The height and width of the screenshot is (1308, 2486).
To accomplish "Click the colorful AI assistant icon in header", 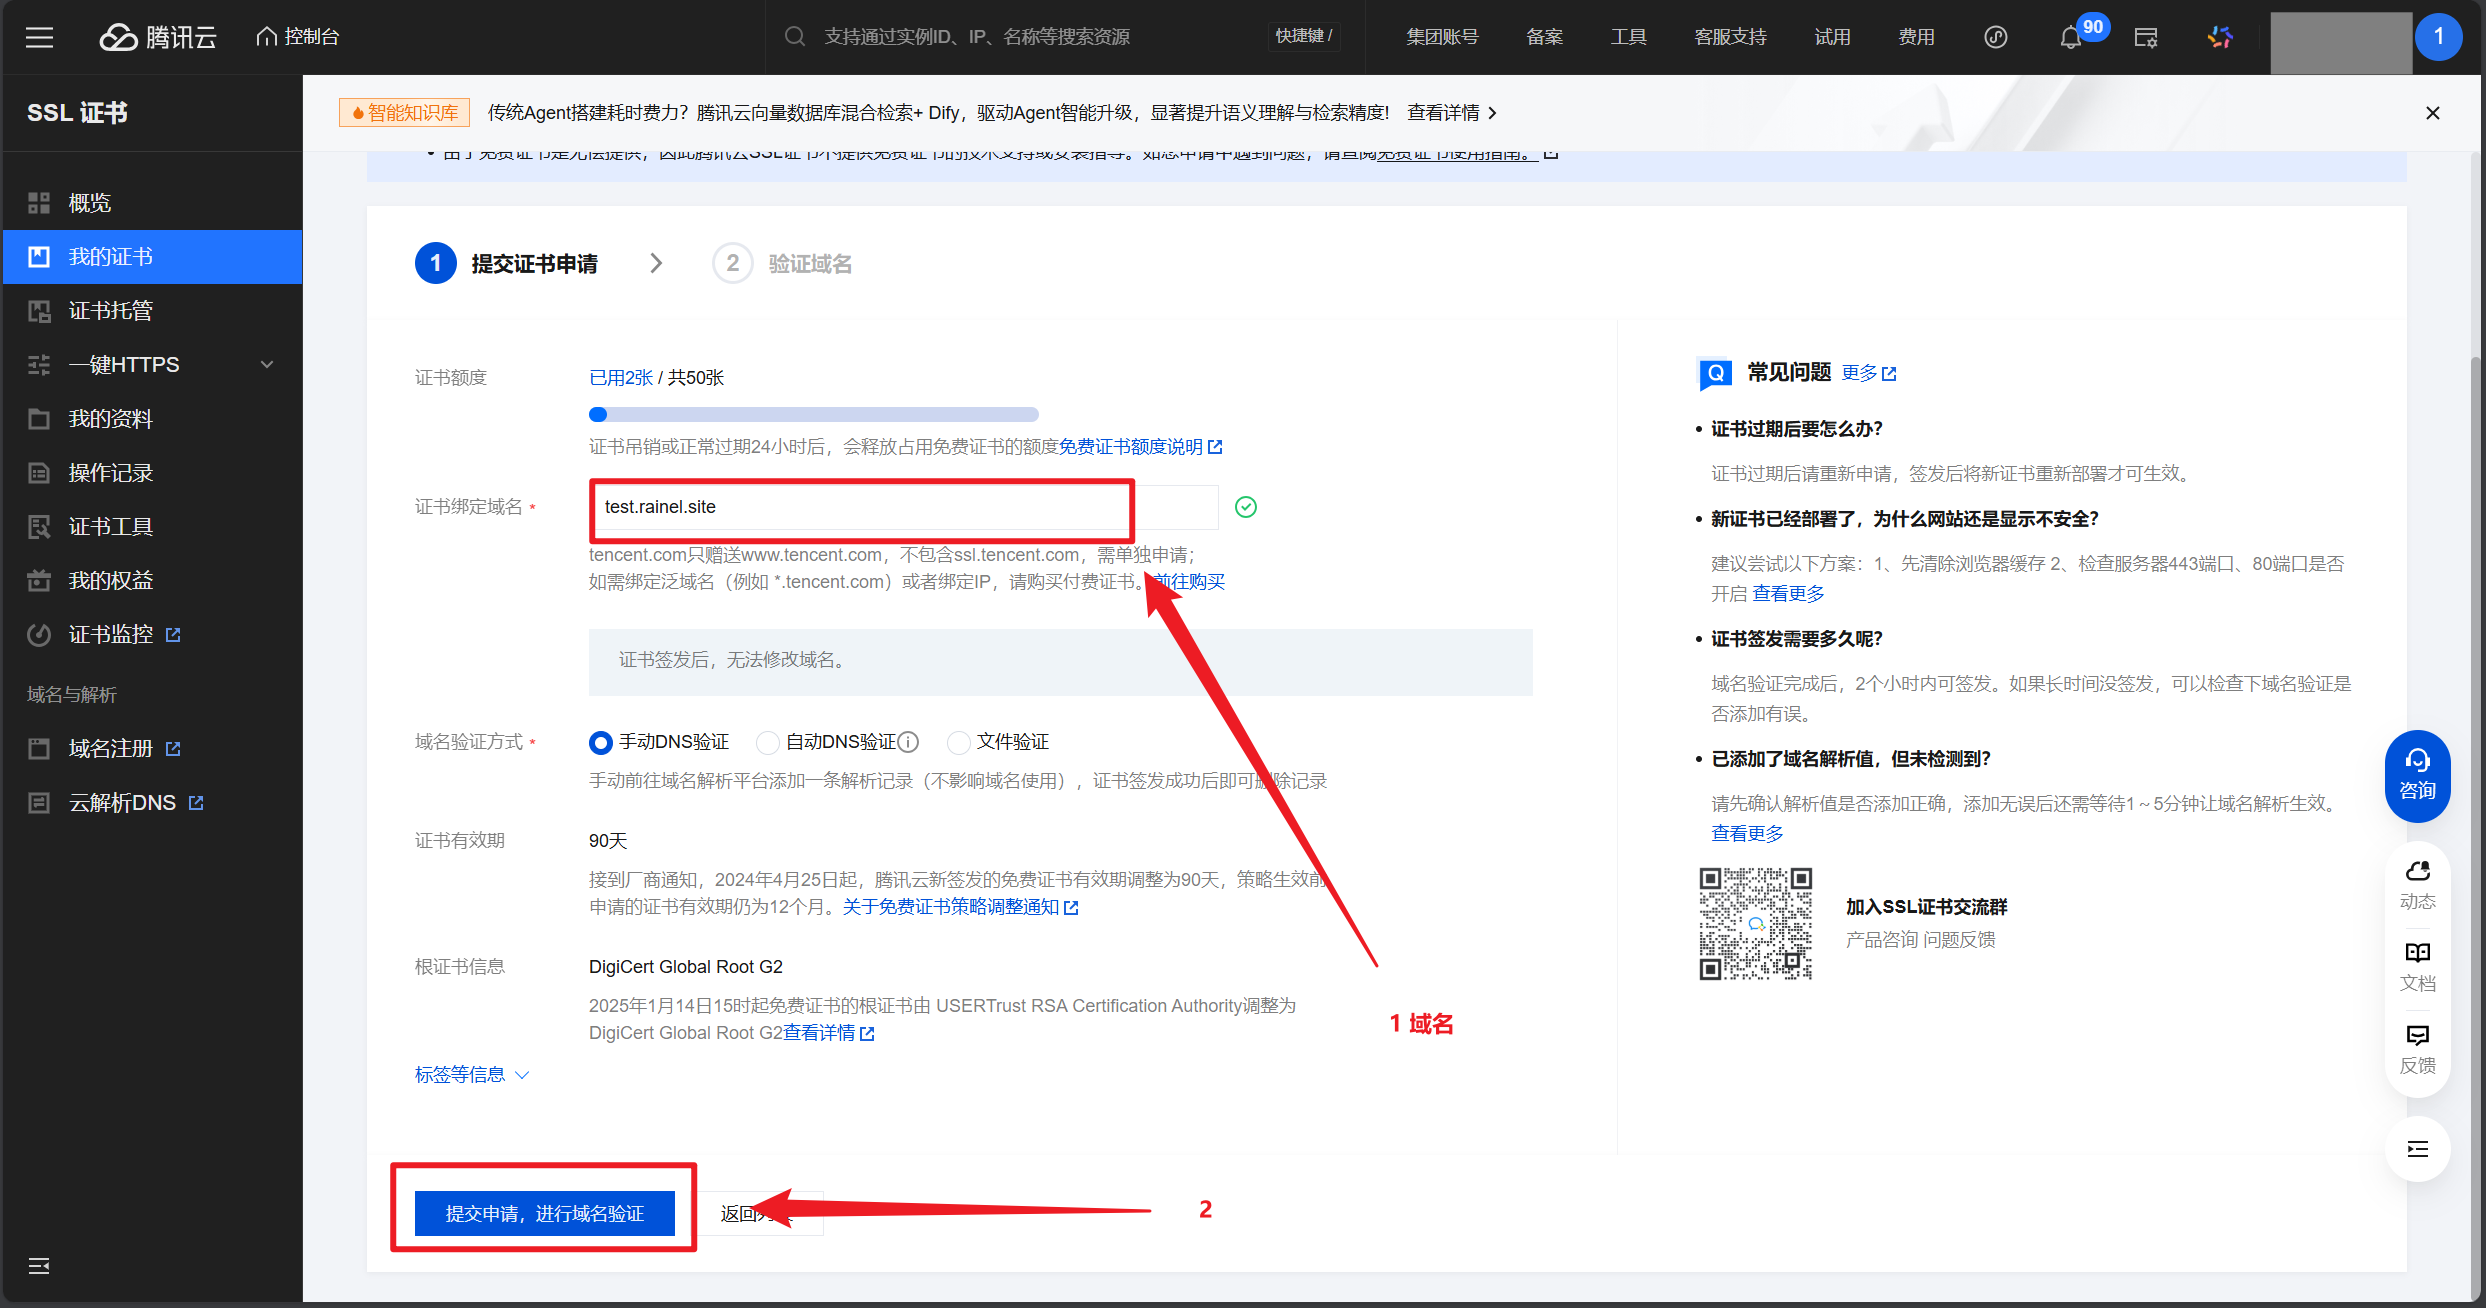I will (2220, 38).
